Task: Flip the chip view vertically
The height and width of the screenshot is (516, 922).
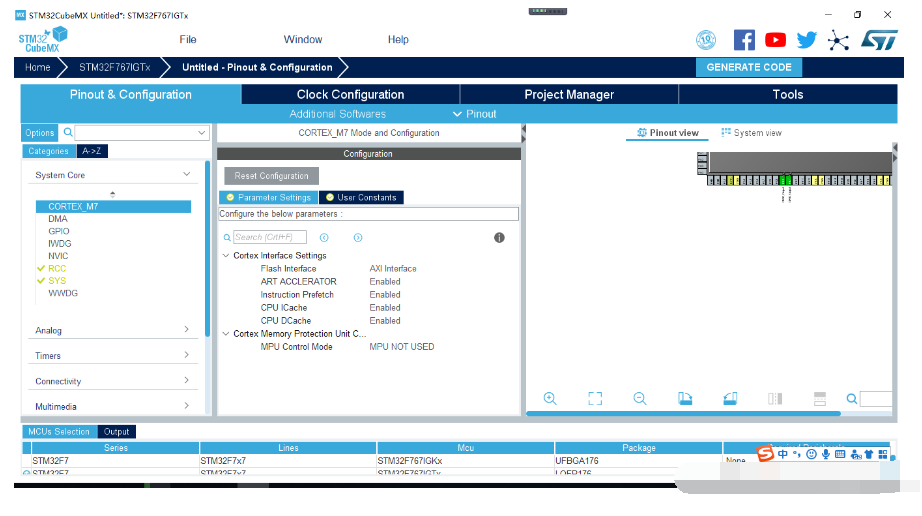Action: point(820,398)
